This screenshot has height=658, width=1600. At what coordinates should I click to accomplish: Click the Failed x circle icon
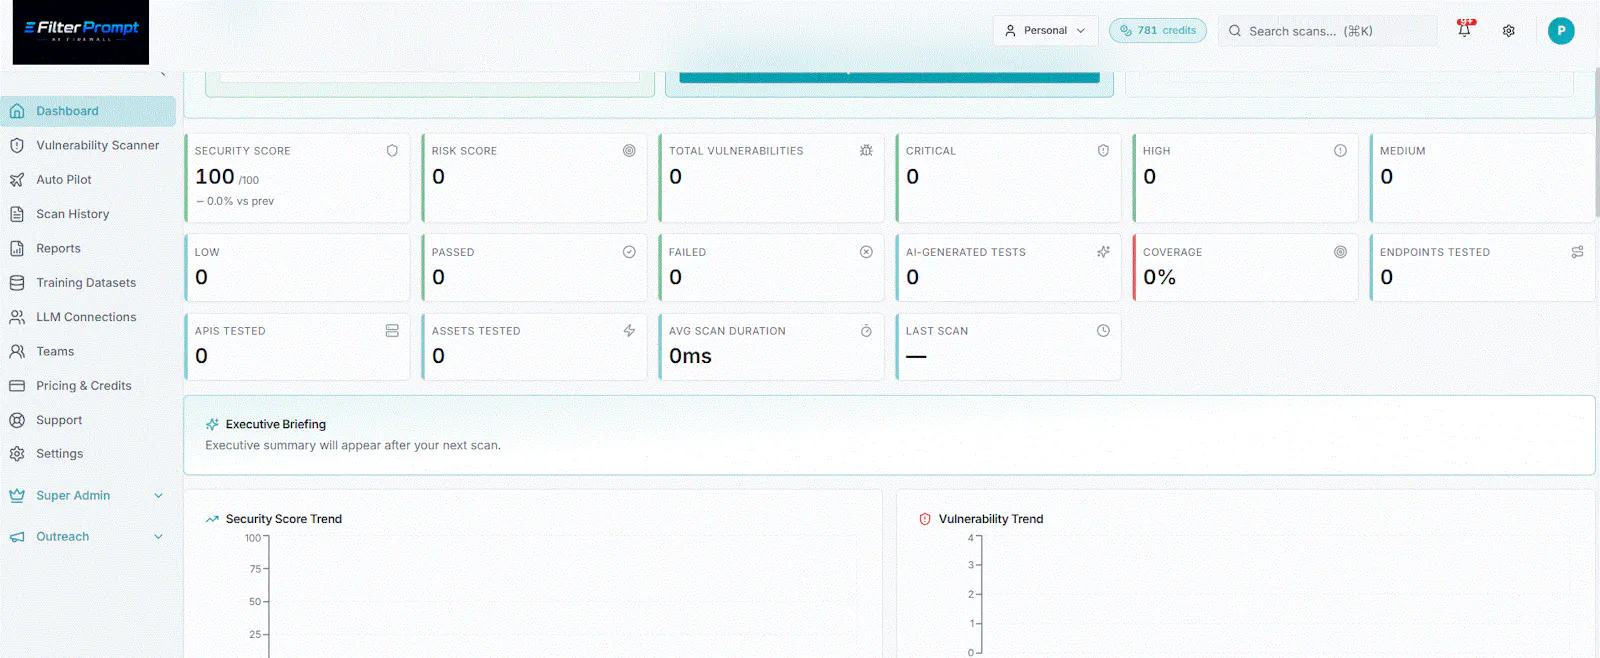(x=866, y=252)
